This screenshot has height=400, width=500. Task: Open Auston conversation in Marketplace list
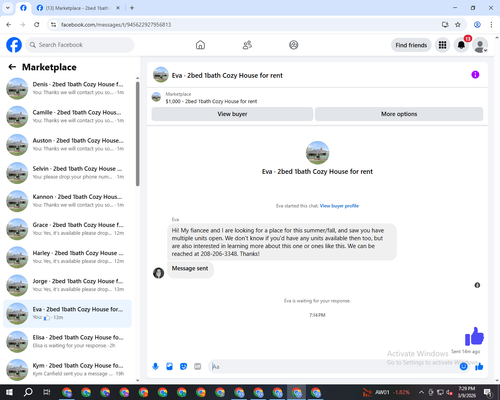coord(68,145)
